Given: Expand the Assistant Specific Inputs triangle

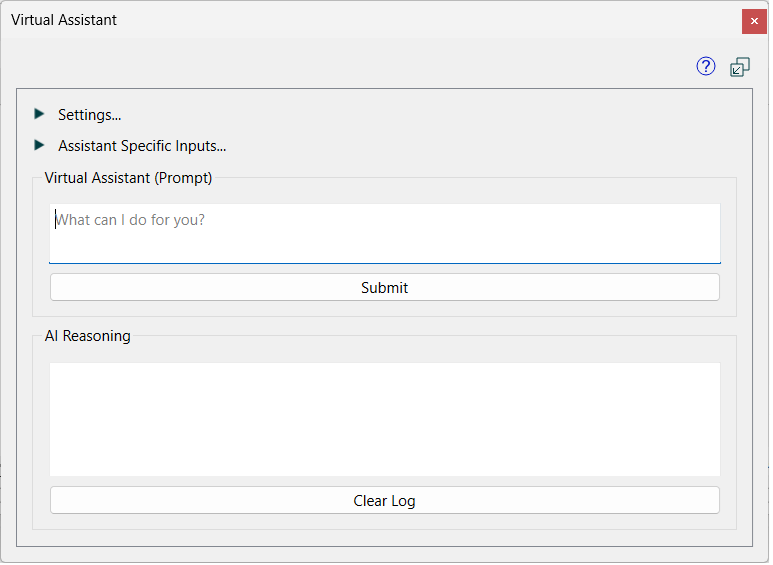Looking at the screenshot, I should (x=39, y=145).
